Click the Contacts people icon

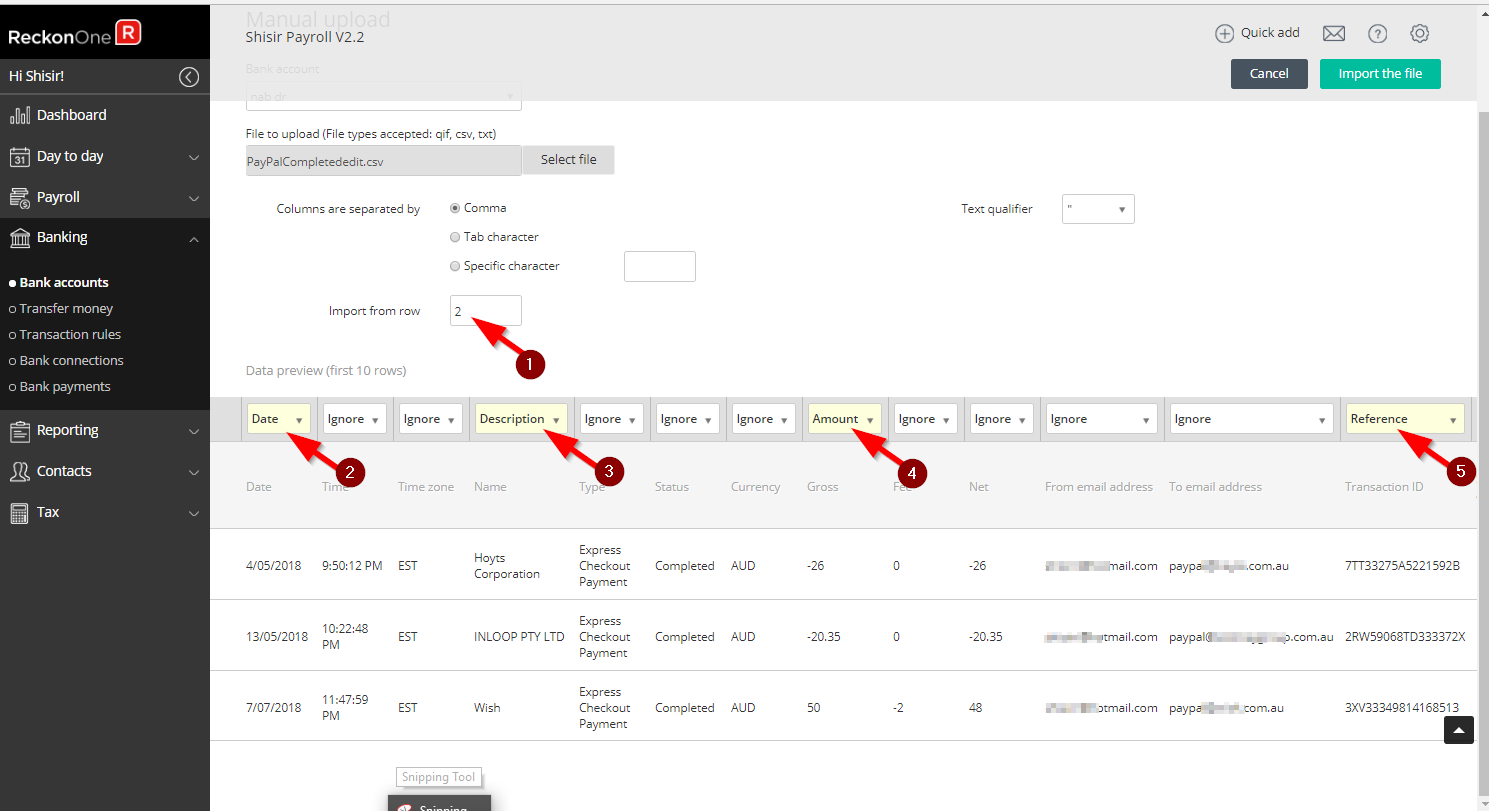(x=19, y=471)
